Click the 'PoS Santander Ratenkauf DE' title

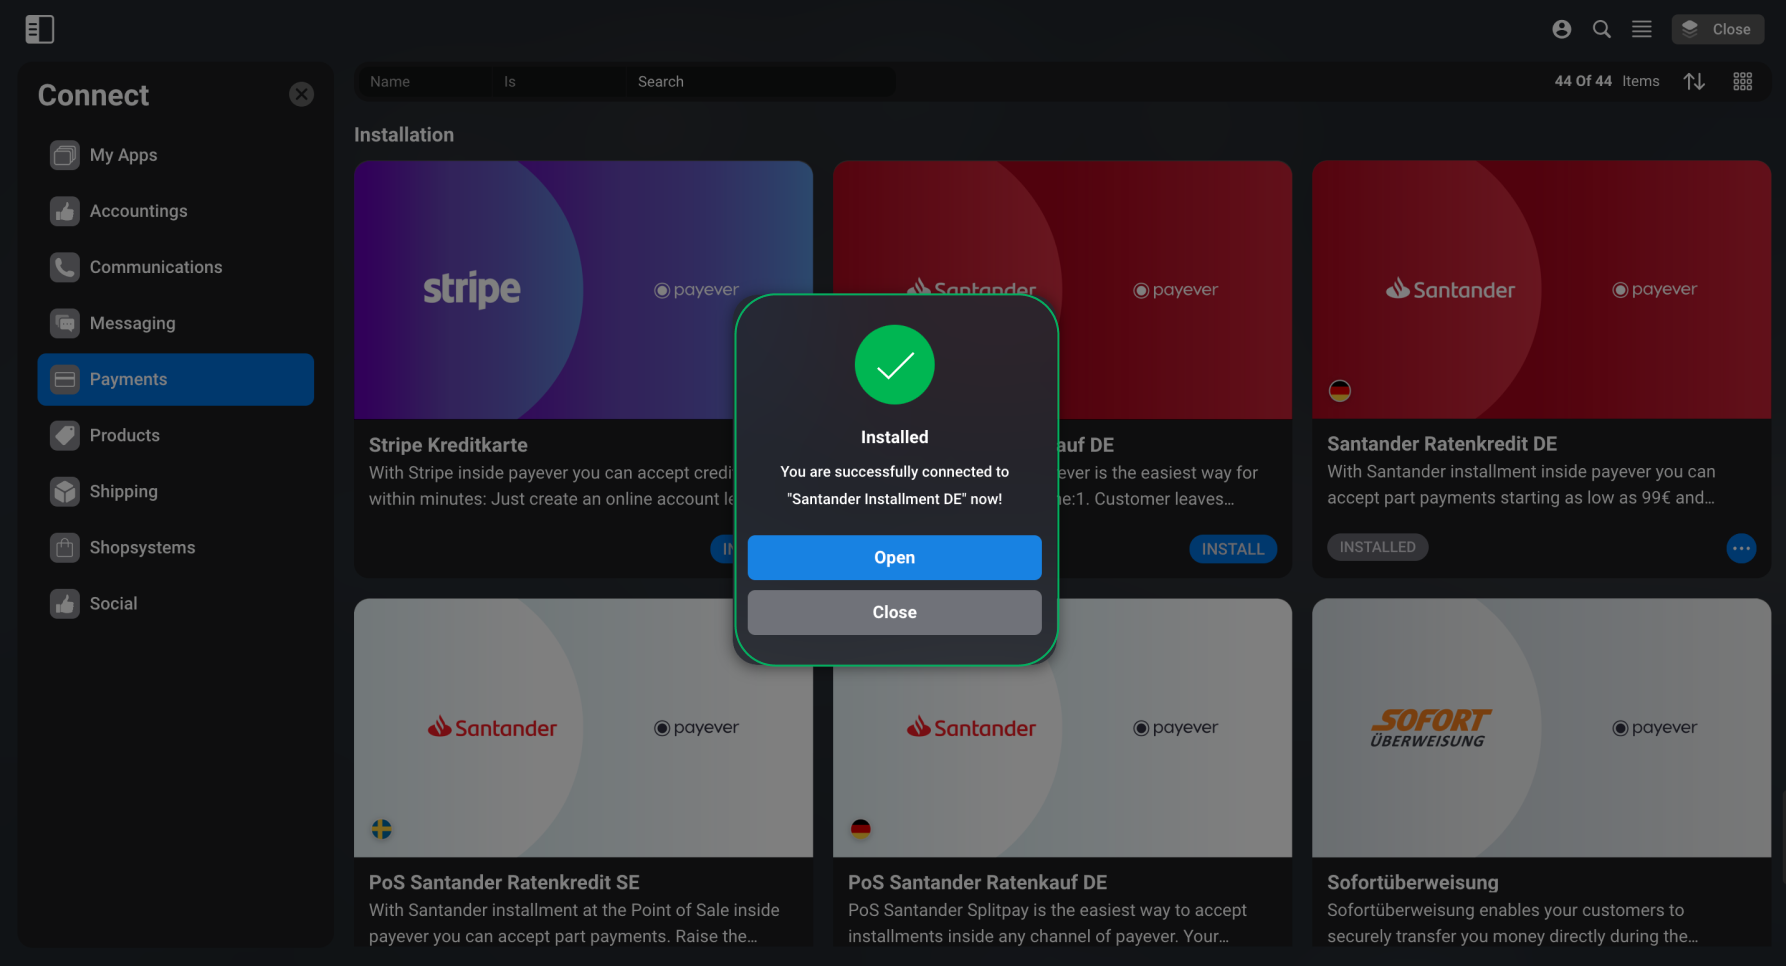point(977,882)
